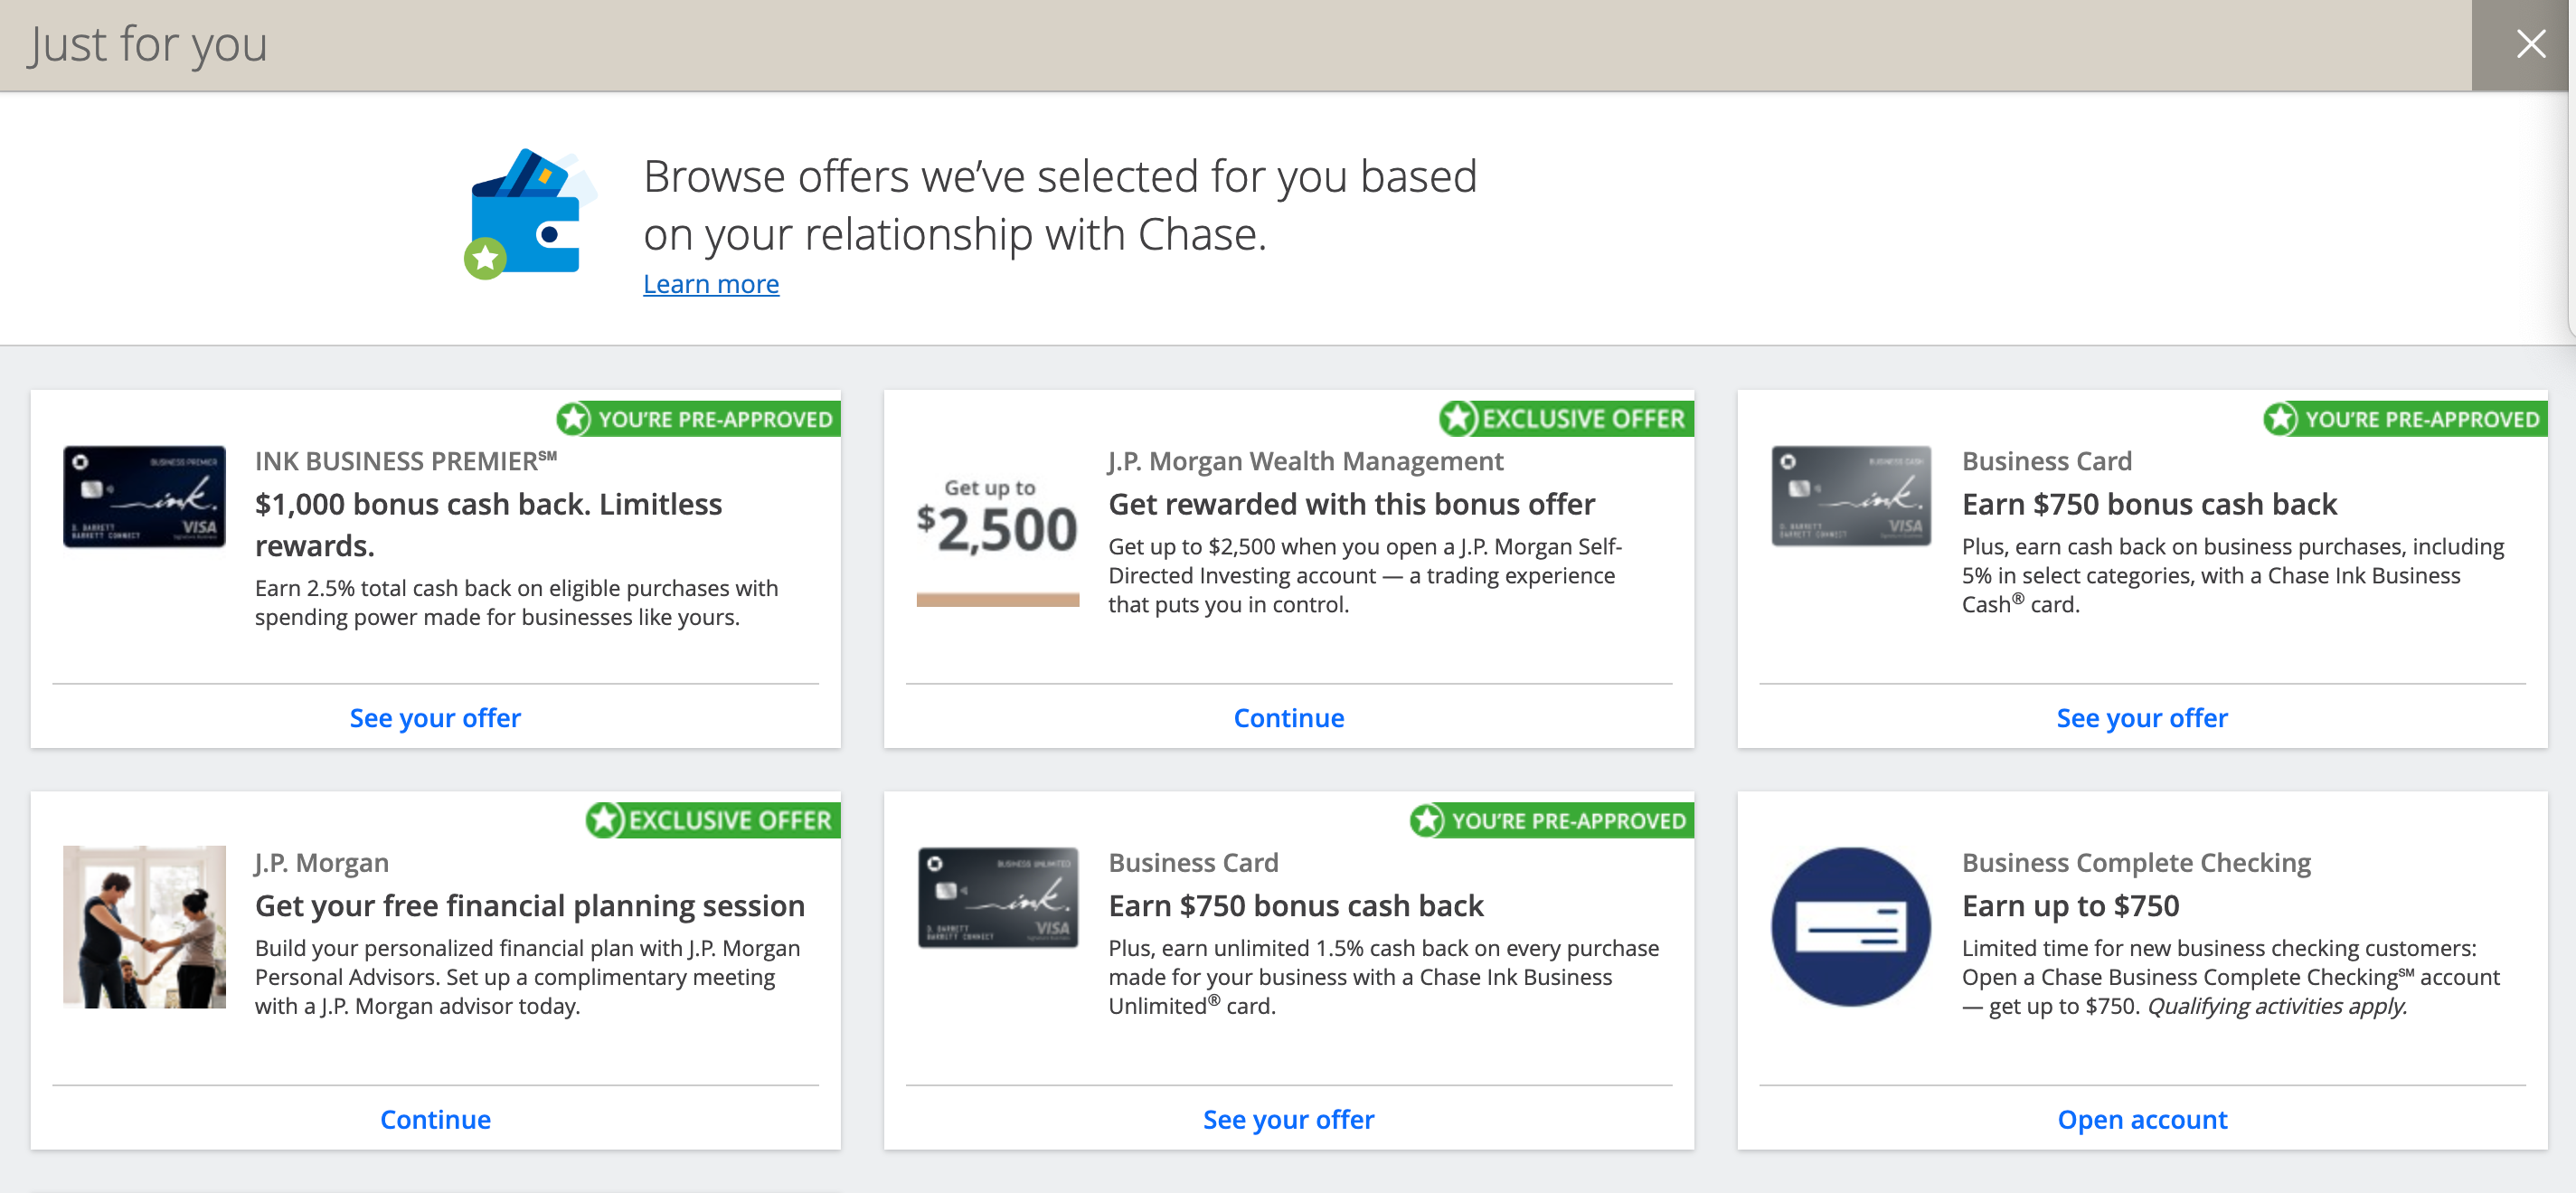Click the Exclusive Offer badge on J.P. Morgan planning

coord(712,820)
